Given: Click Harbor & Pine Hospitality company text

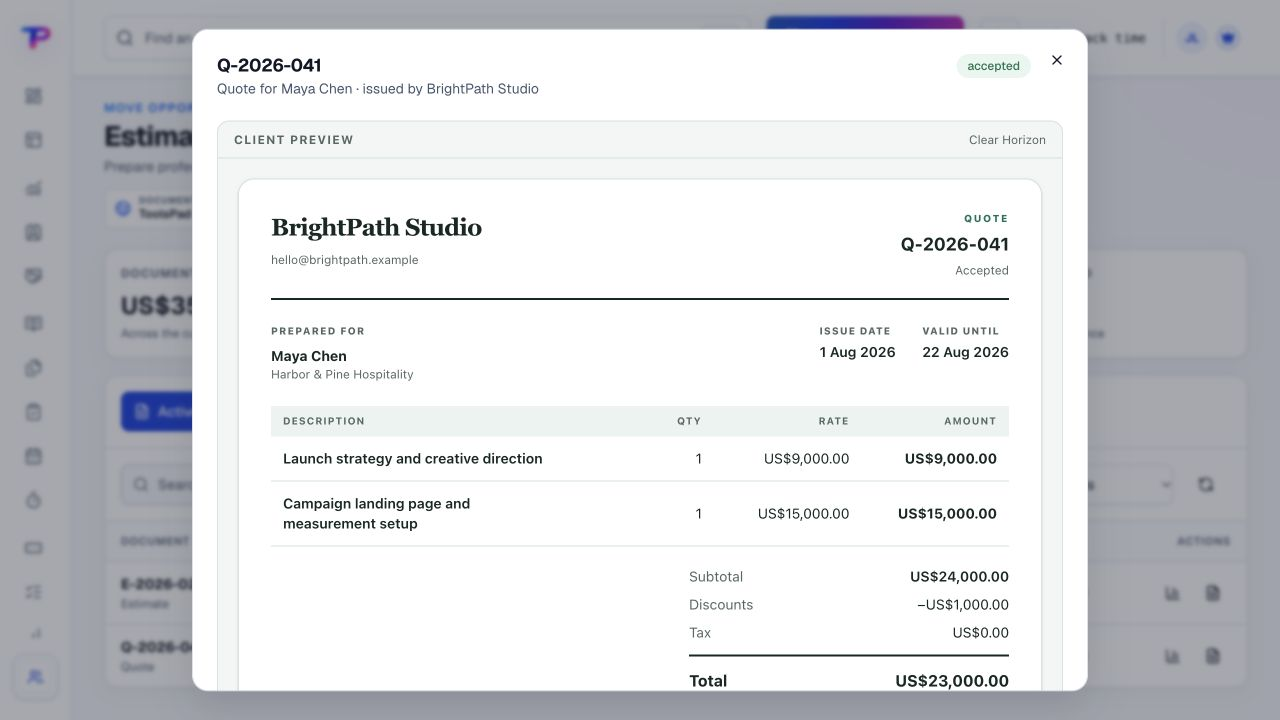Looking at the screenshot, I should tap(342, 375).
